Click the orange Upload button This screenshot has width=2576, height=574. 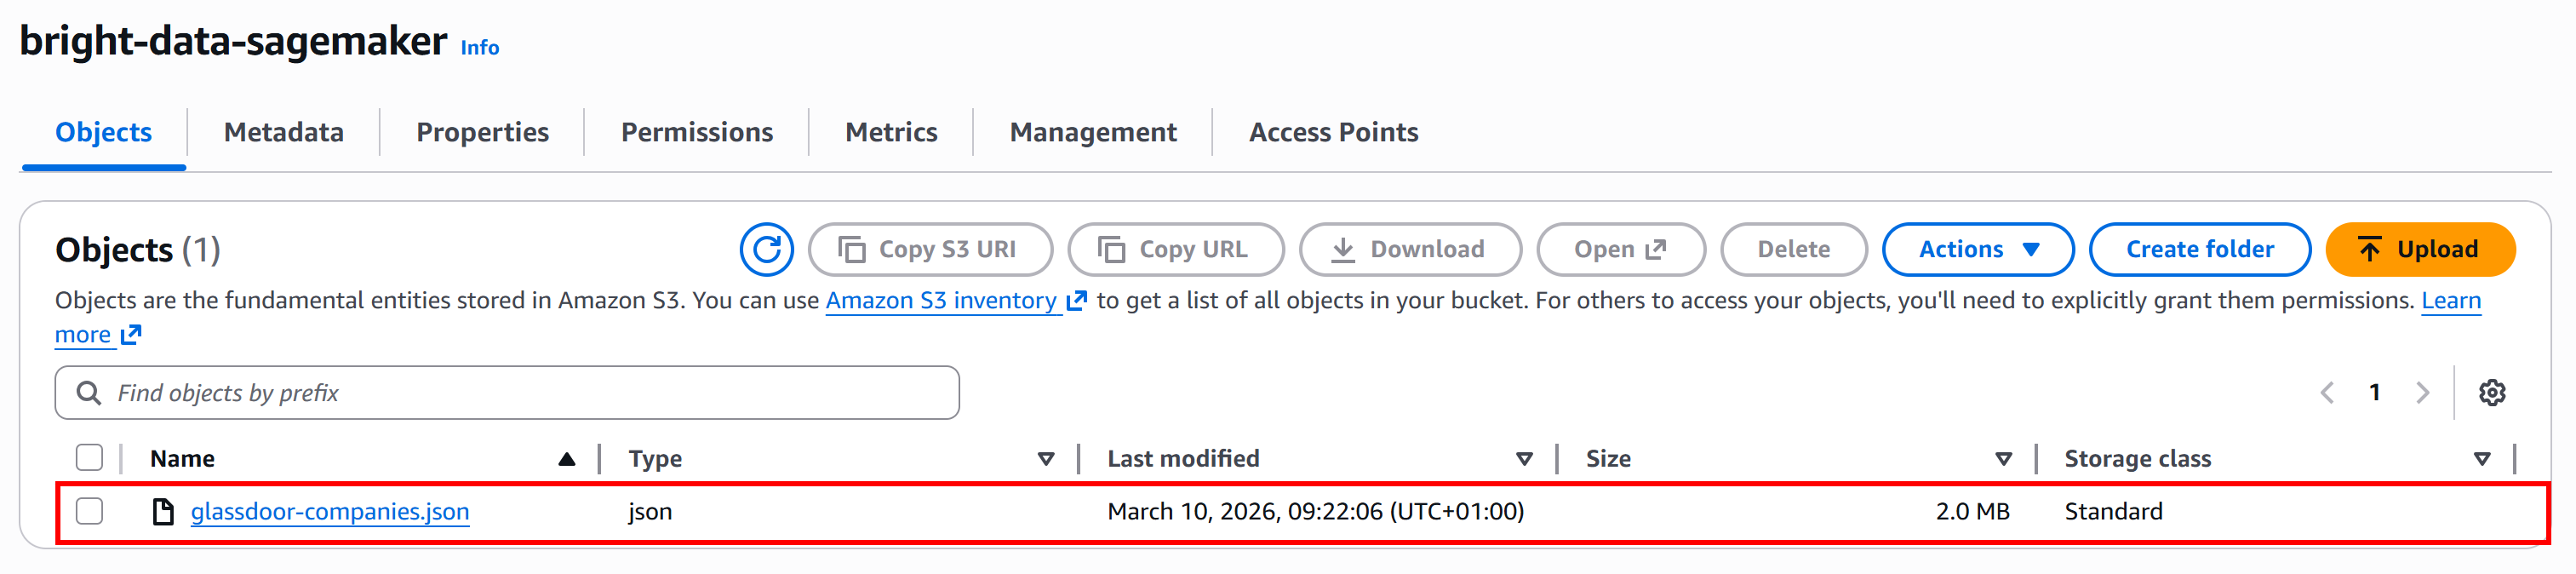click(x=2419, y=249)
